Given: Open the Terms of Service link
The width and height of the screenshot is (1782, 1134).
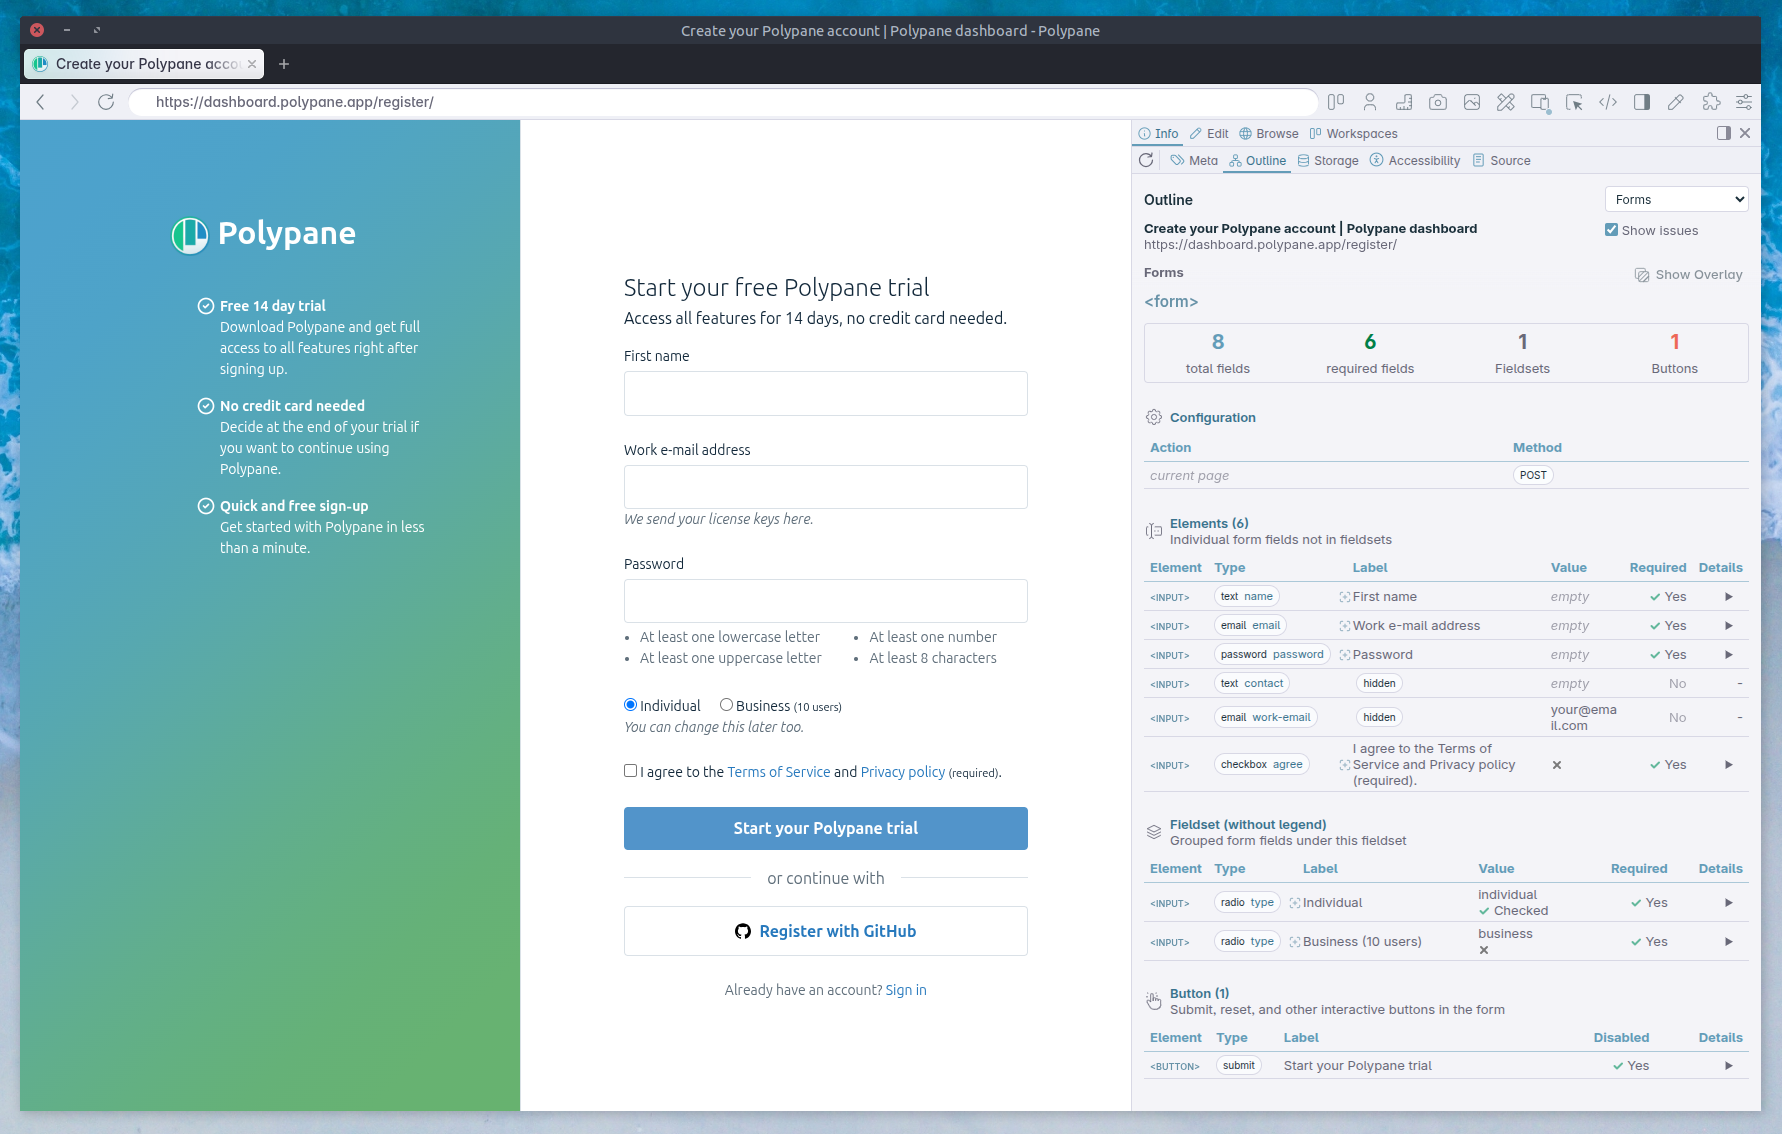Looking at the screenshot, I should [x=779, y=772].
